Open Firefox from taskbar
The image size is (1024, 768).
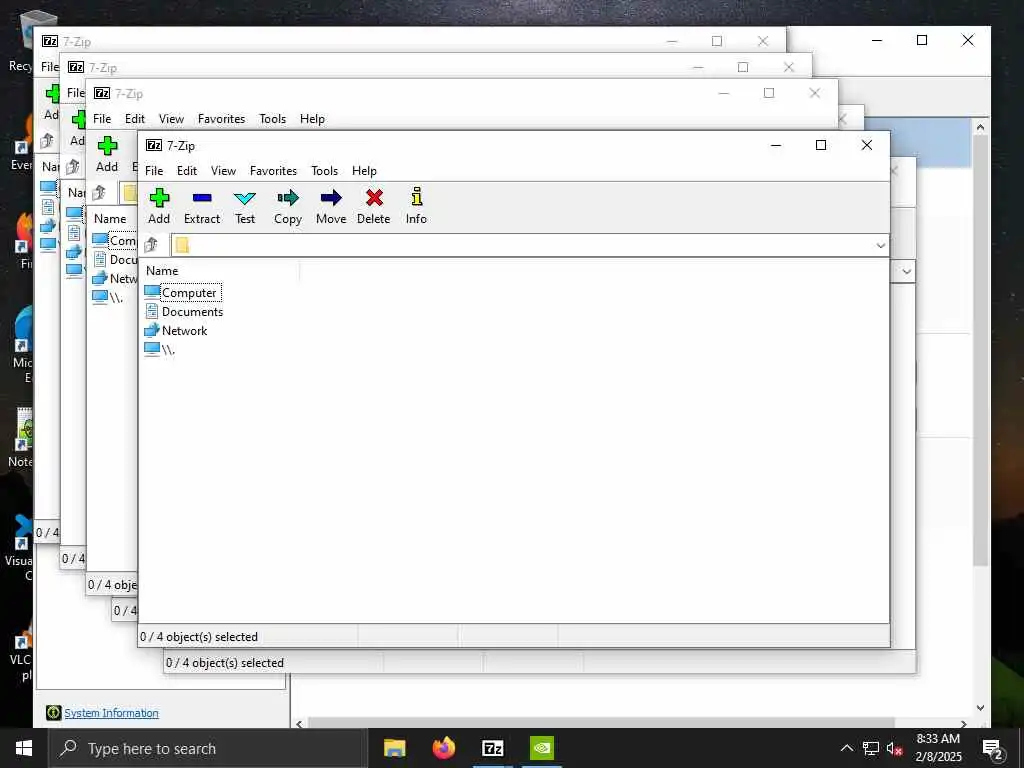click(x=444, y=748)
